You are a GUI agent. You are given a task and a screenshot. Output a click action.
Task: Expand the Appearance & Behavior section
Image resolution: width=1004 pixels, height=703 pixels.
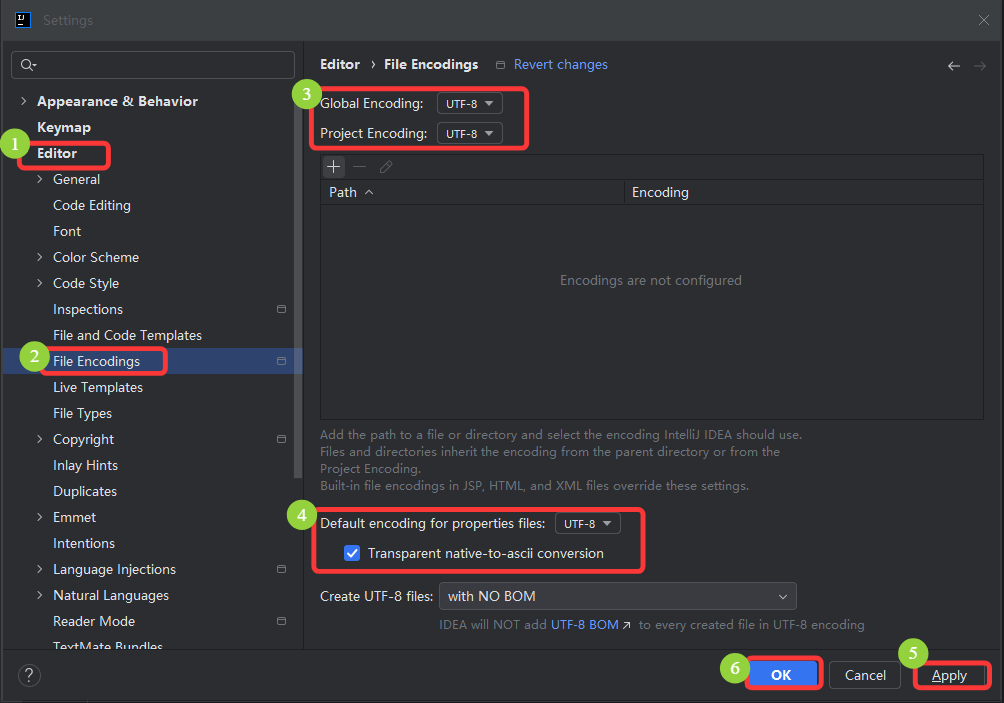pos(24,101)
